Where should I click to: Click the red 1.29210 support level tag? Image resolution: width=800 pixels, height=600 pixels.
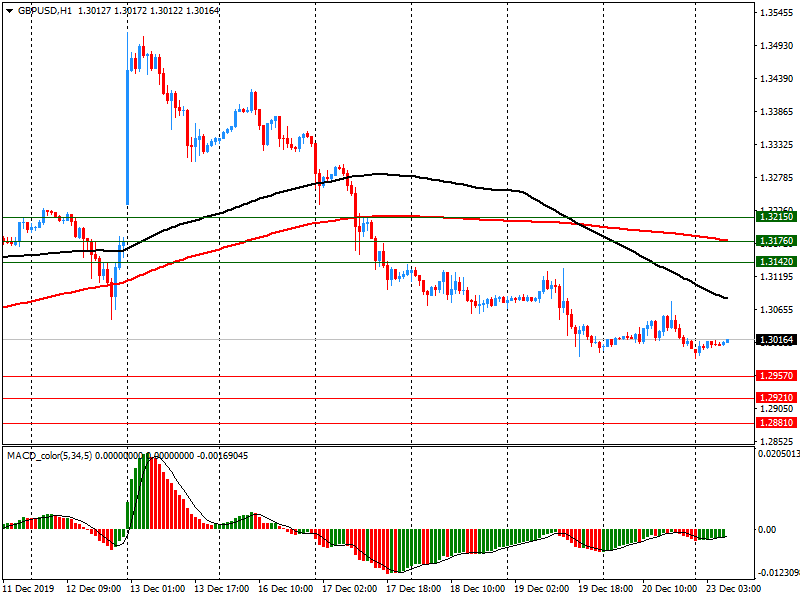[776, 398]
